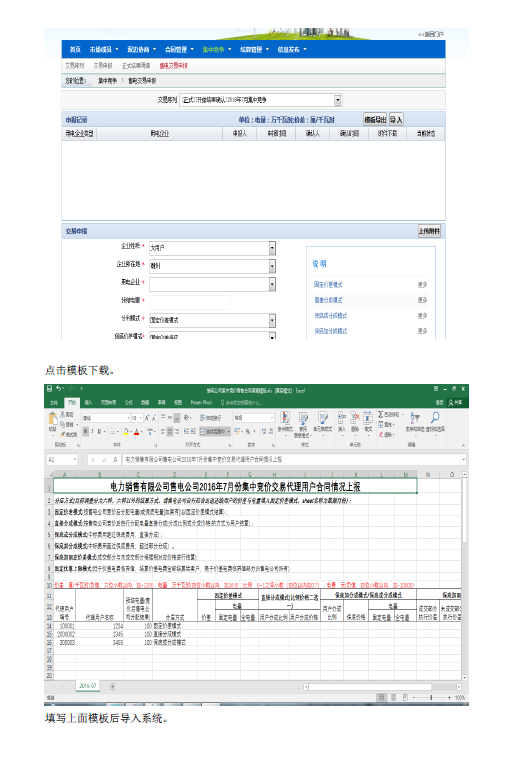Select column header N in Excel
This screenshot has height=758, width=521.
point(428,475)
